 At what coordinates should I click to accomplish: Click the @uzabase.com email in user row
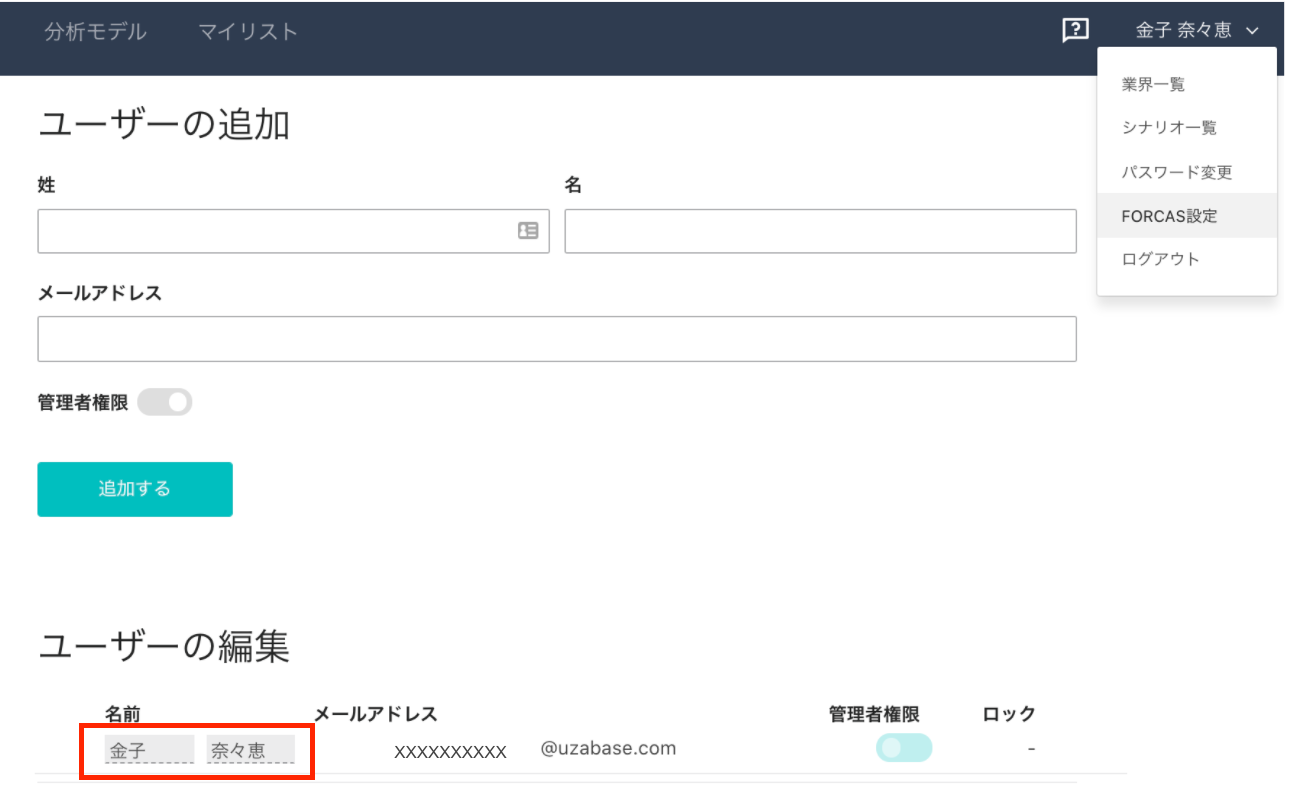(x=608, y=748)
